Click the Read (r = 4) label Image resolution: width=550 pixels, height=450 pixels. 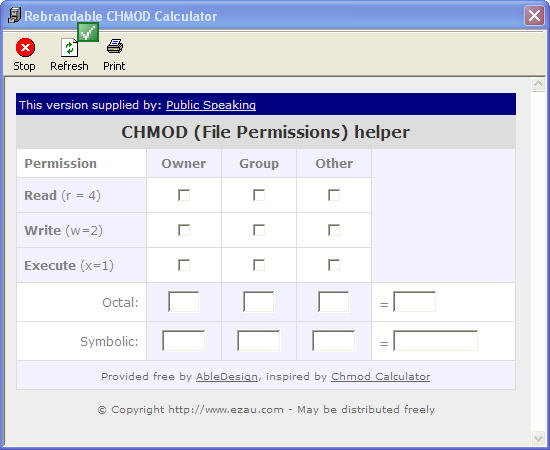point(62,195)
